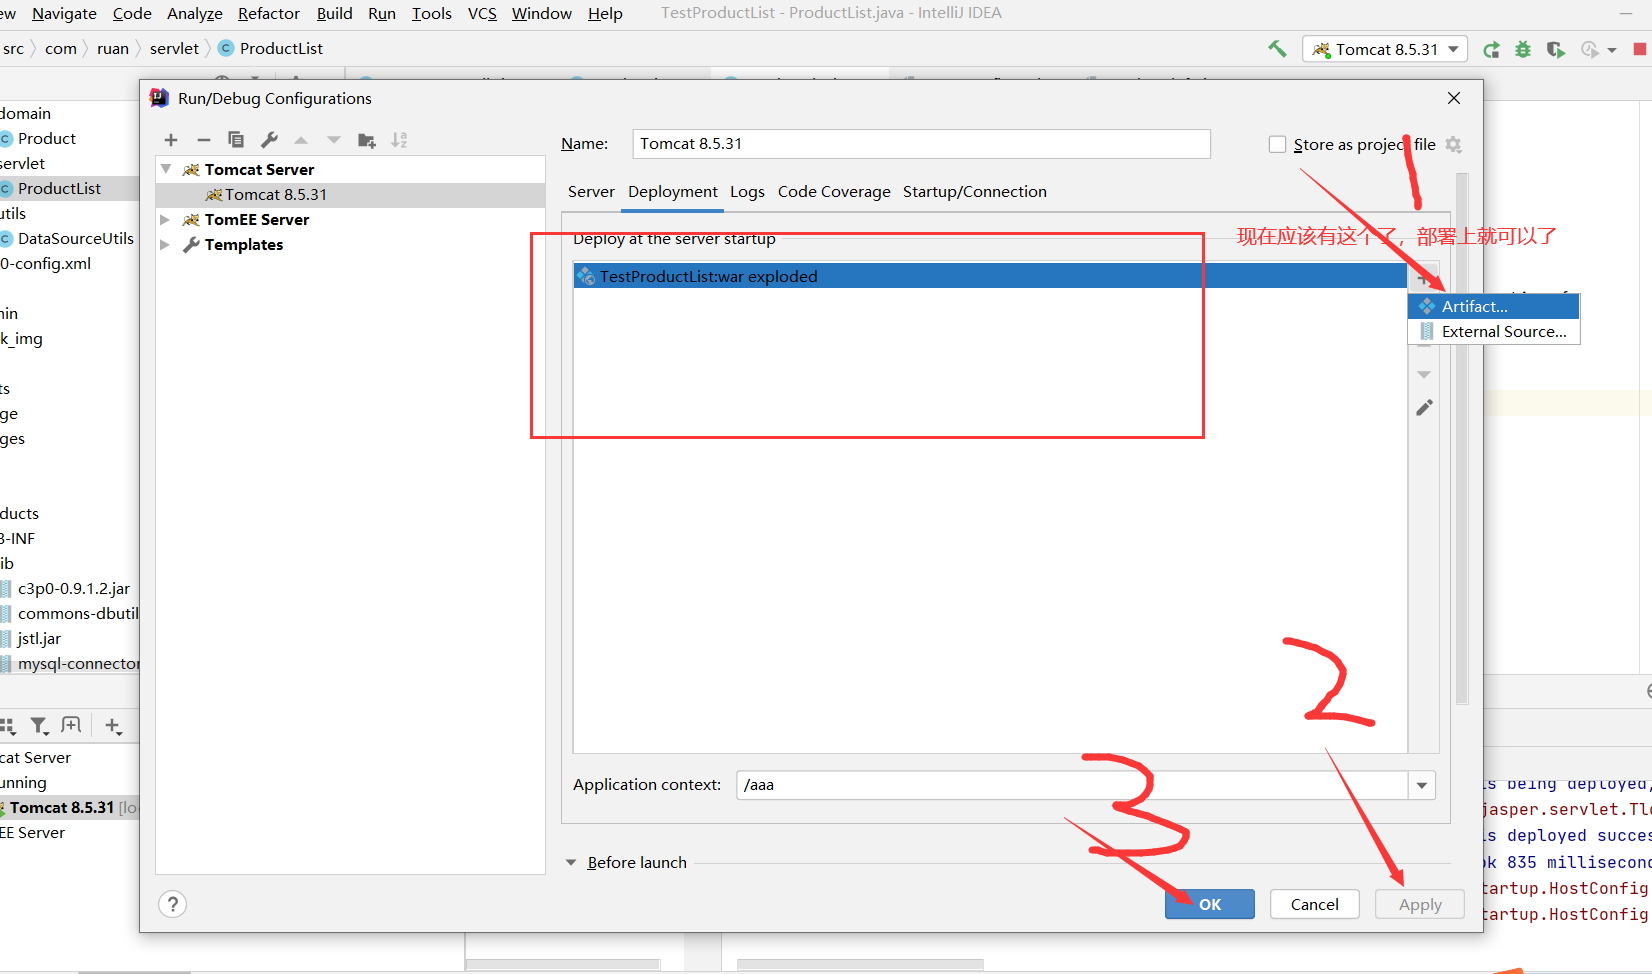This screenshot has width=1652, height=974.
Task: Click the dialog's vertical scrollbar
Action: coord(1462,439)
